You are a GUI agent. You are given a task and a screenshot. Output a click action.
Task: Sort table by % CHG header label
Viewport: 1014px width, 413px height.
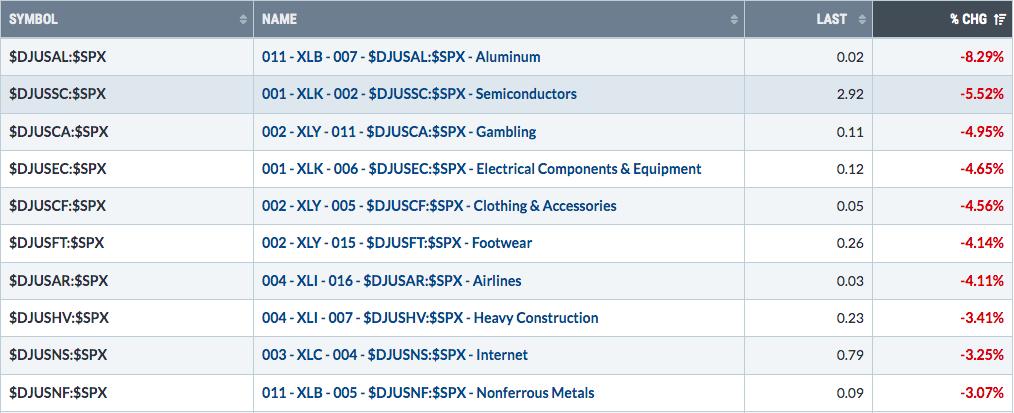coord(969,19)
